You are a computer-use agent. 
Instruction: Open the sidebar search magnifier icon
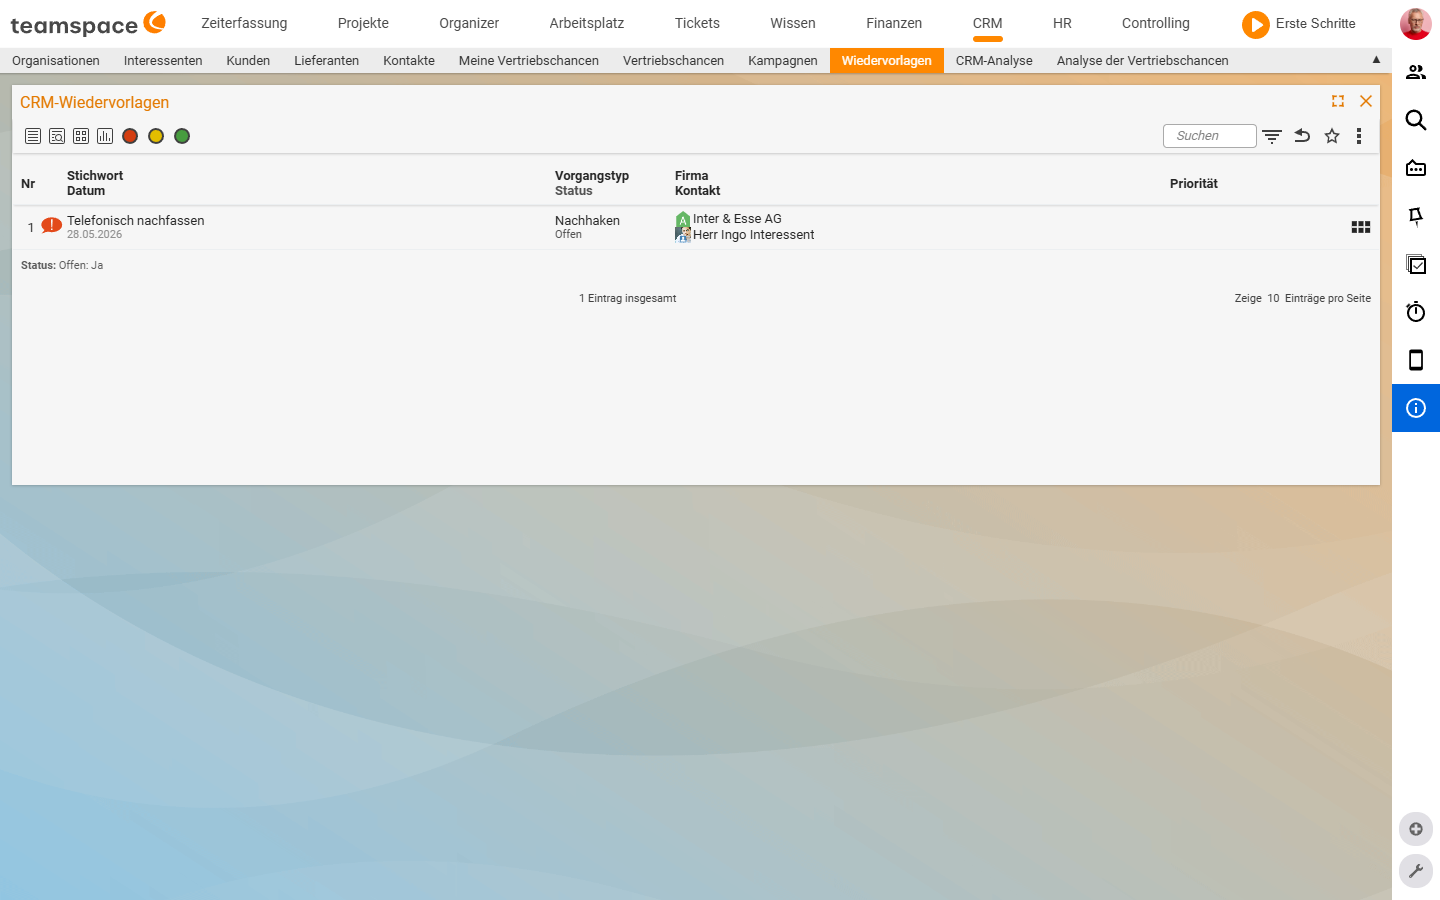[1416, 120]
